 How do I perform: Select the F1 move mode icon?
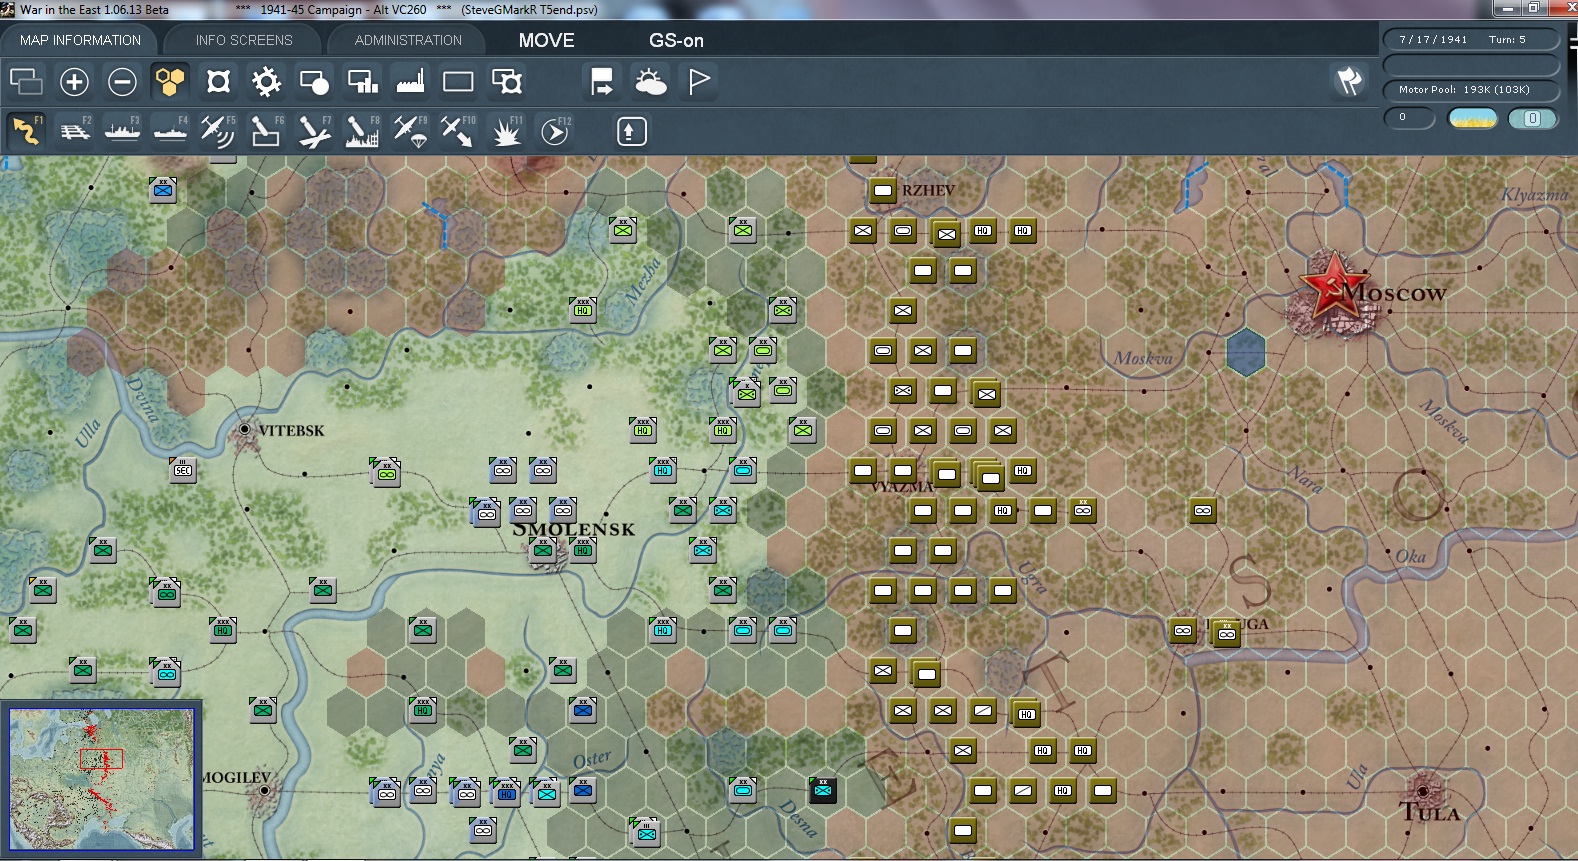[x=26, y=131]
